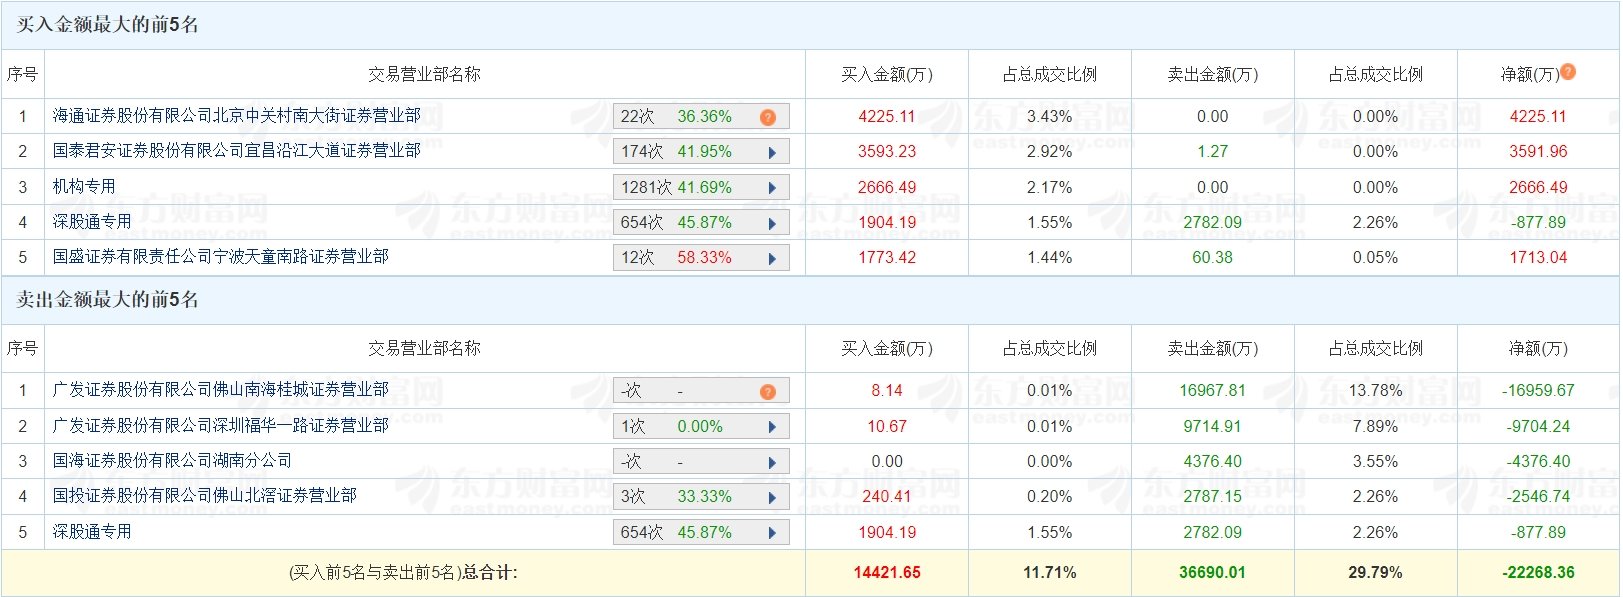
Task: Expand the arrow in 国盛证券宁波天童南路 row
Action: coord(772,258)
